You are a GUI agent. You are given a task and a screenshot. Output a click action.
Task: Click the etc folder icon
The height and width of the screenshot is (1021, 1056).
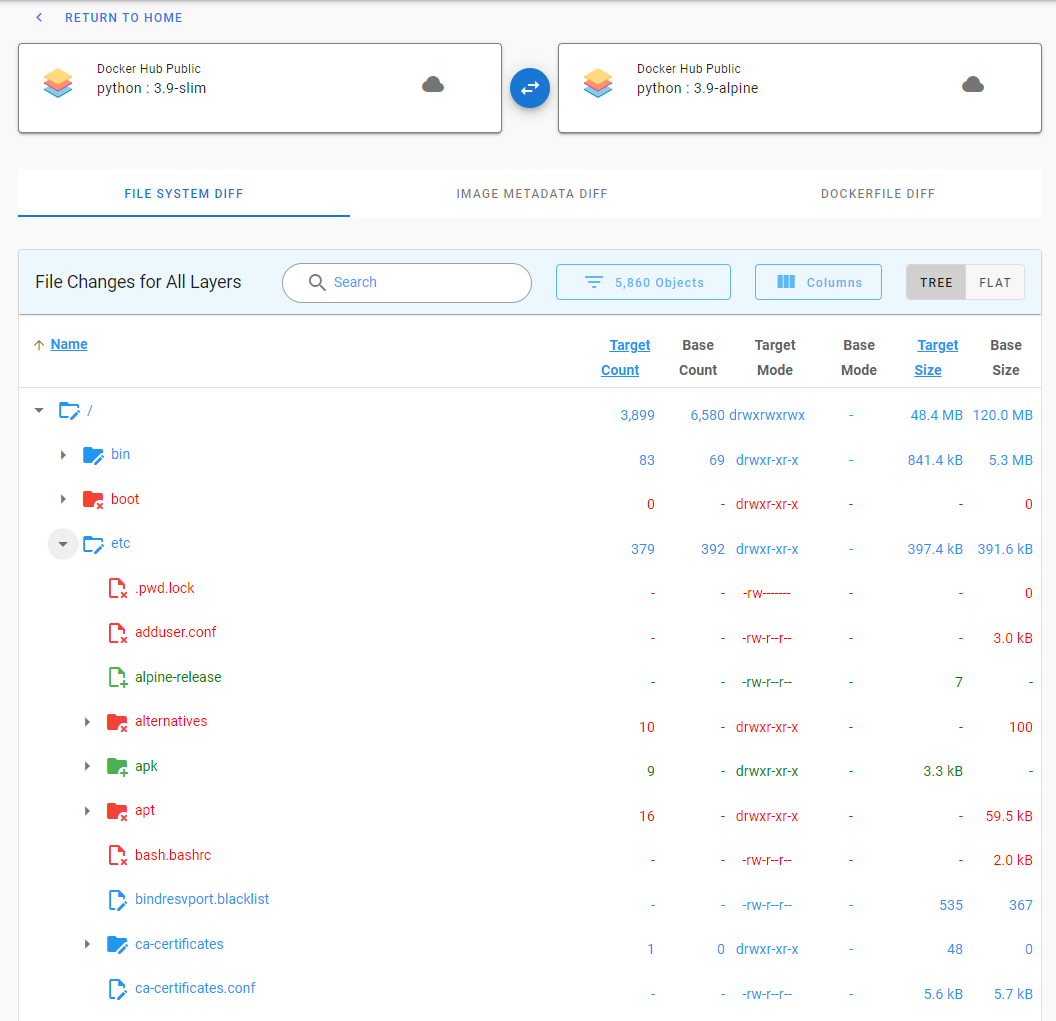(x=93, y=544)
